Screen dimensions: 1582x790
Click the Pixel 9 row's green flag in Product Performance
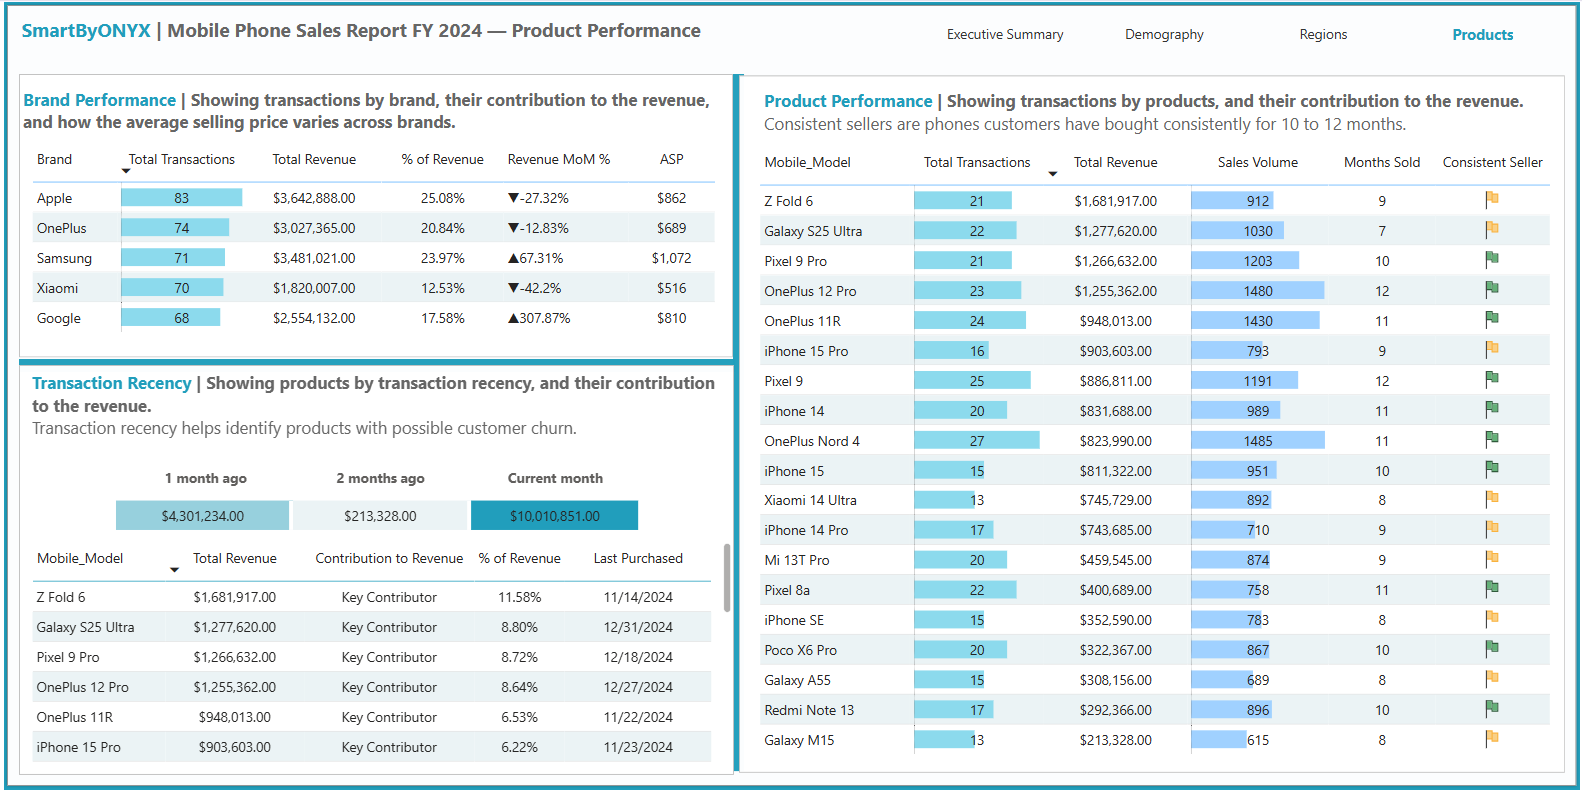click(1492, 379)
